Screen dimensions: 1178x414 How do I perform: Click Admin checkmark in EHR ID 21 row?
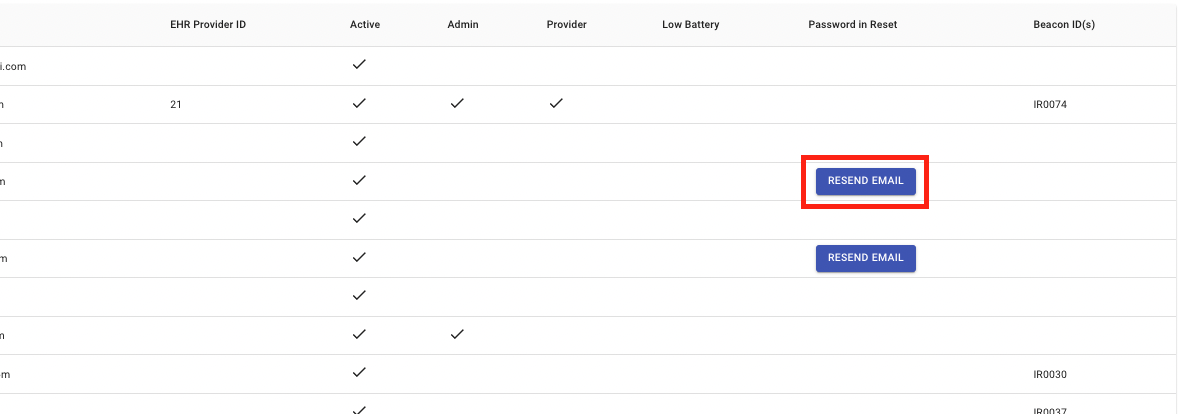(x=457, y=103)
